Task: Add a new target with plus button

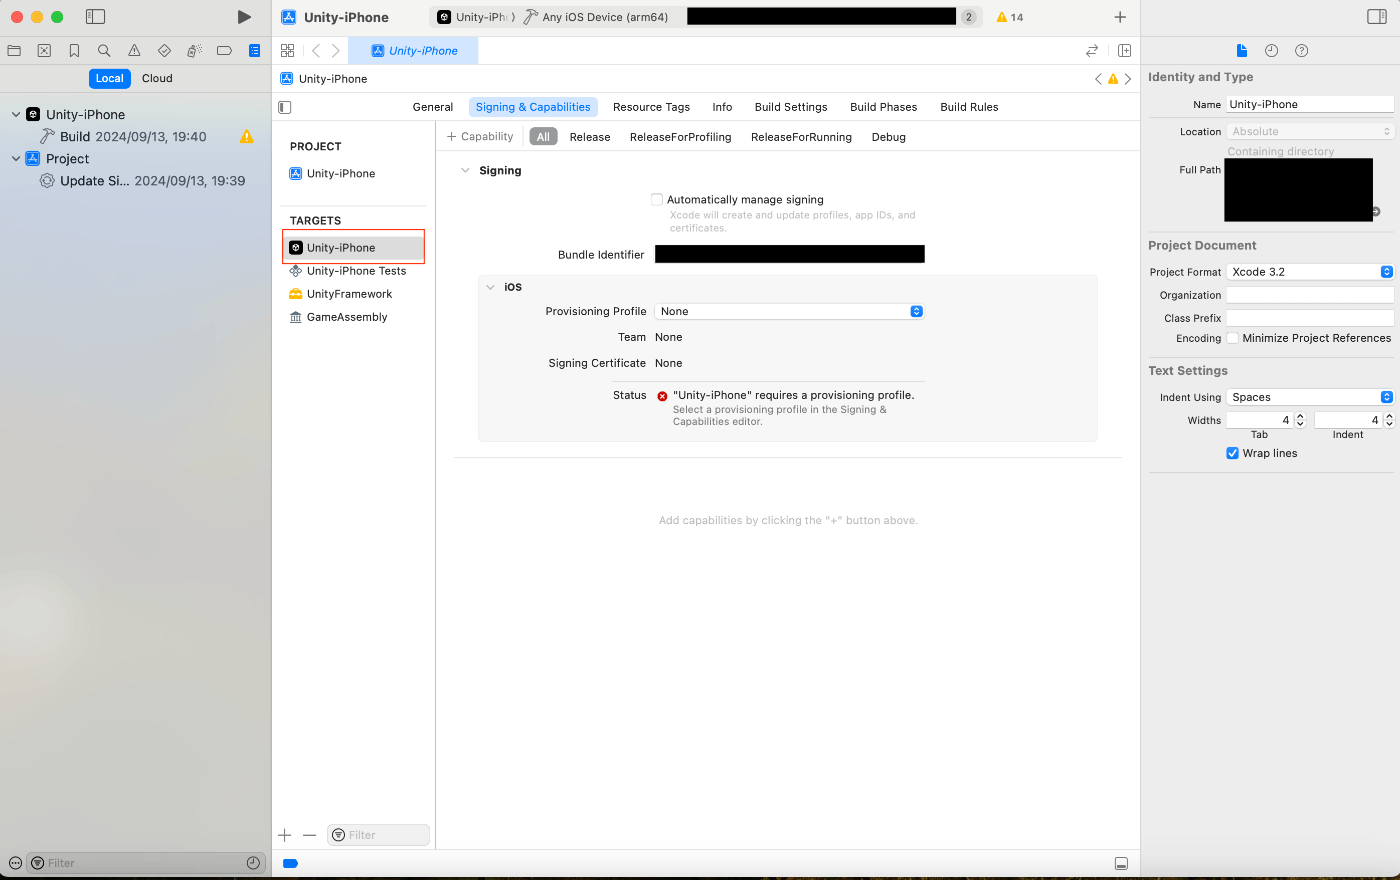Action: tap(285, 835)
